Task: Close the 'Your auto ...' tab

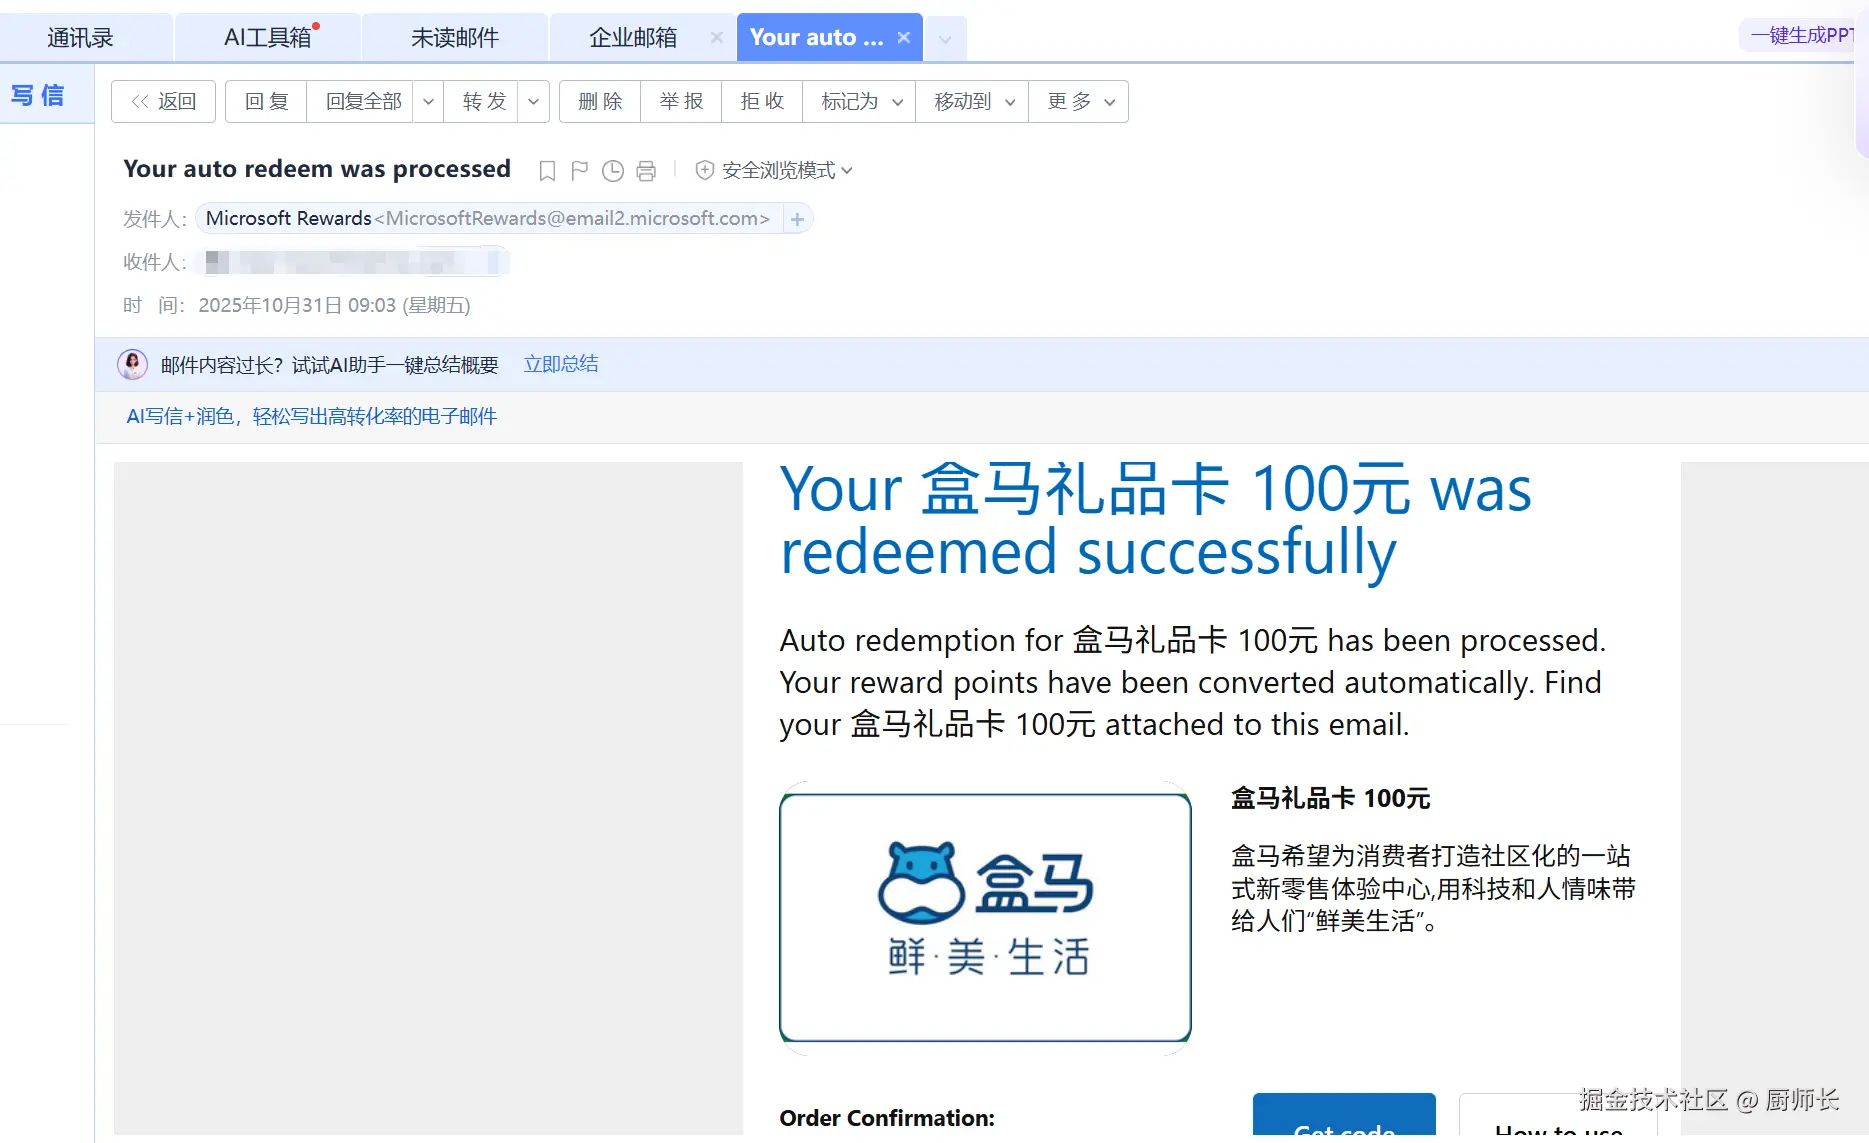Action: [903, 38]
